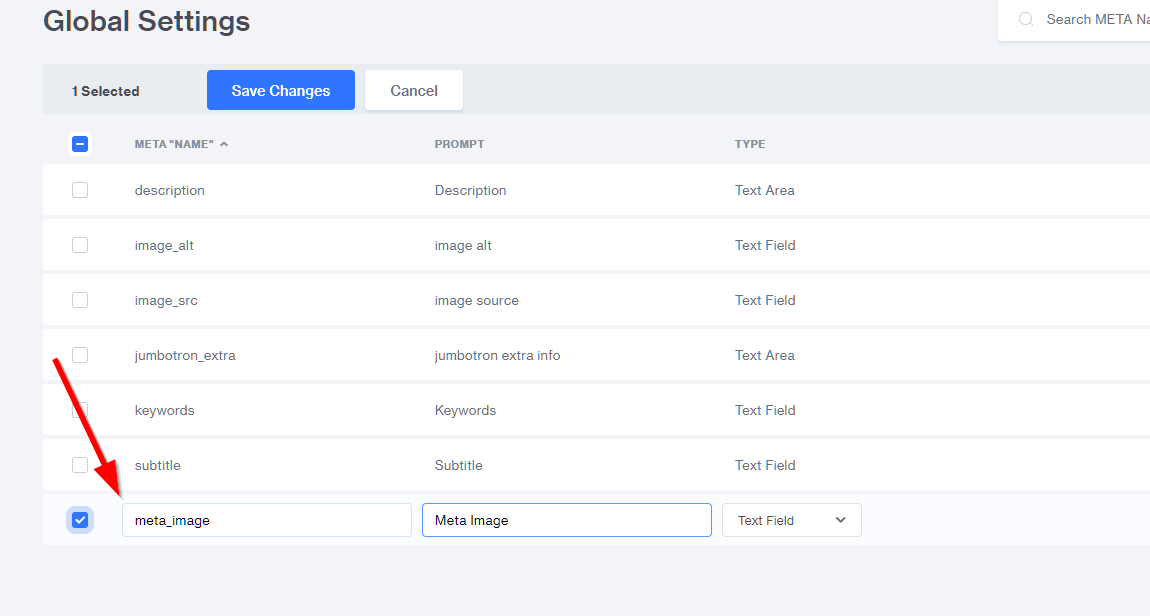Check the image_alt row checkbox
This screenshot has height=616, width=1150.
80,245
